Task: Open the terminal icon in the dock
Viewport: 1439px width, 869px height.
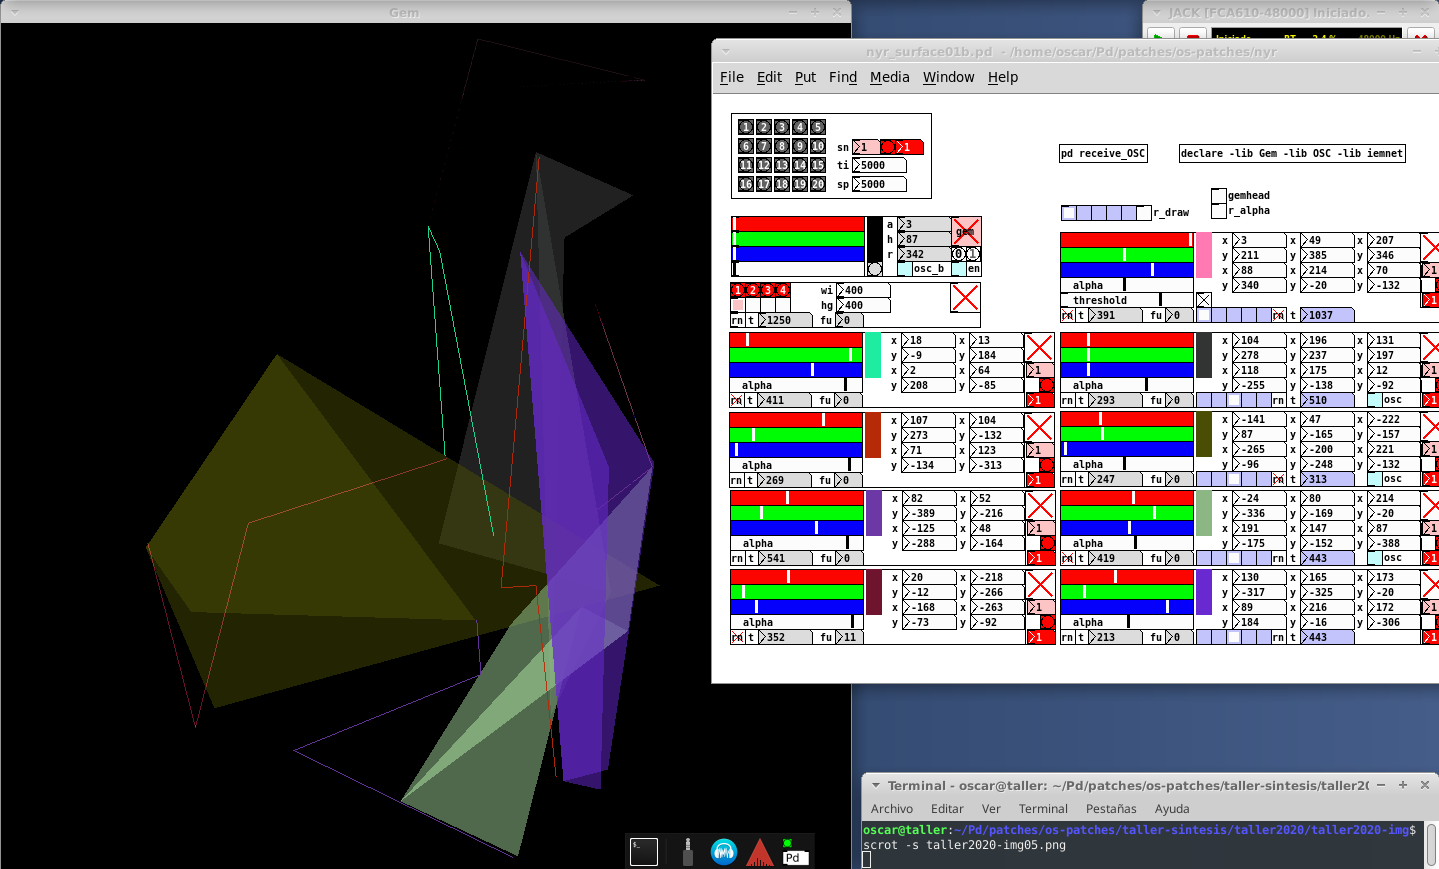Action: tap(644, 852)
